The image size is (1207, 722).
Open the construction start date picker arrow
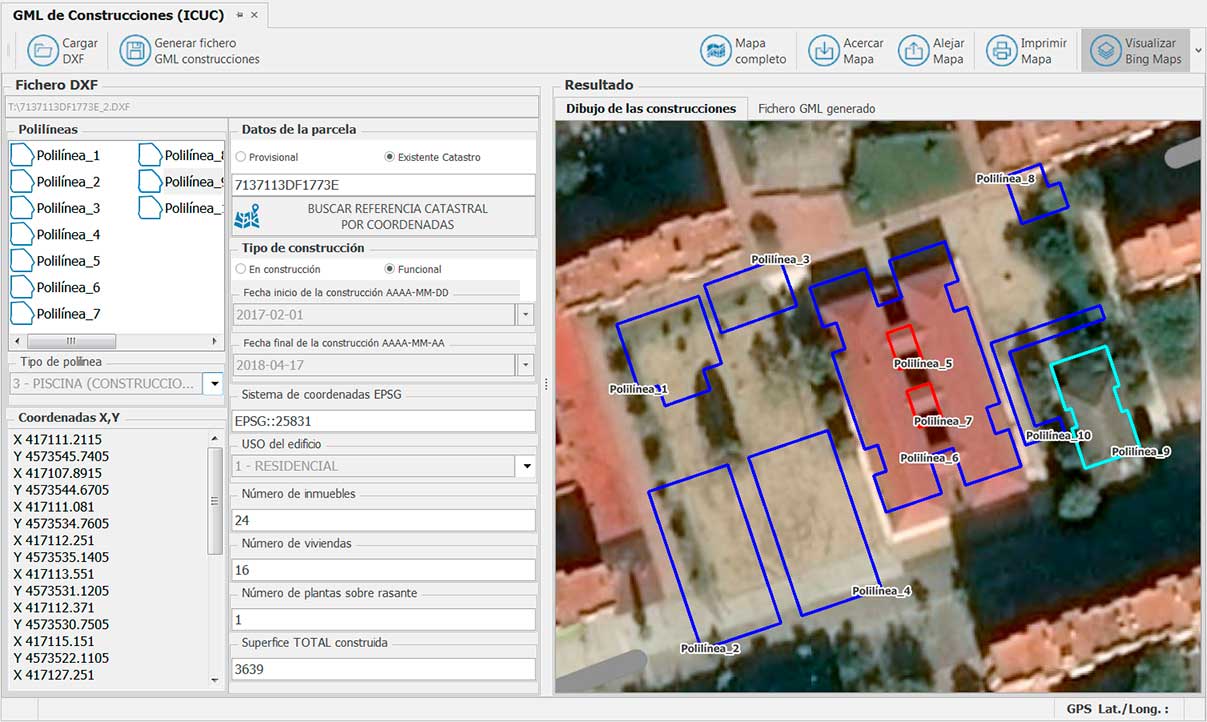526,314
